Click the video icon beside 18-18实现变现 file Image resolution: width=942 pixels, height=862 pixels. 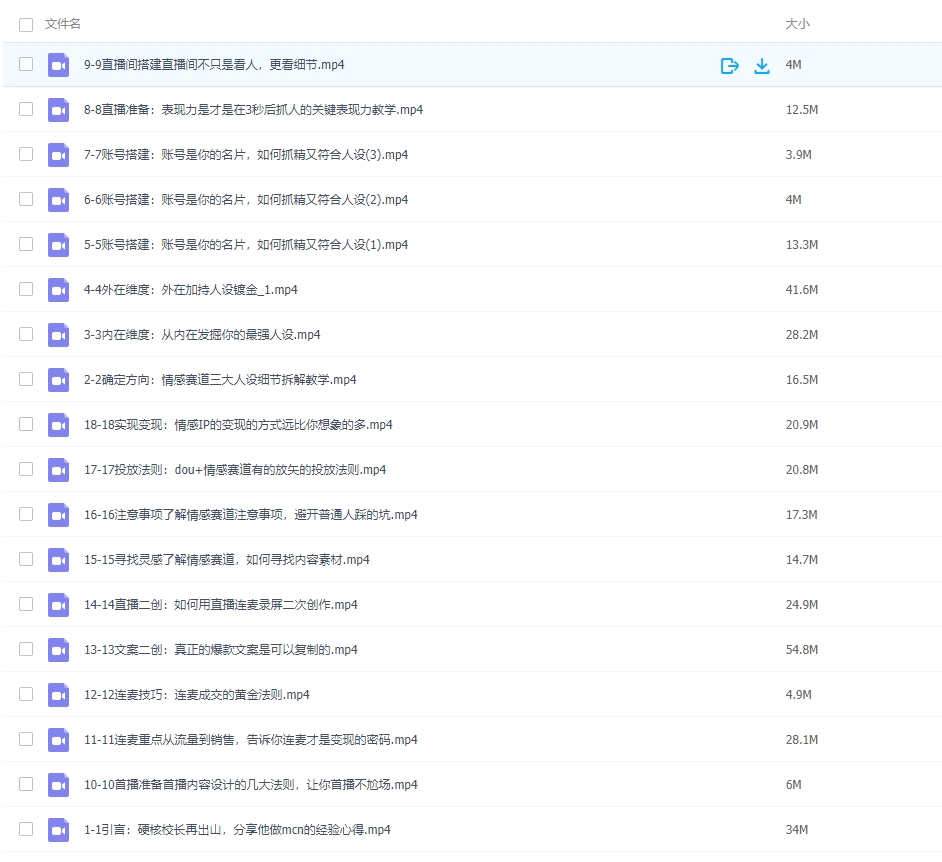[58, 424]
